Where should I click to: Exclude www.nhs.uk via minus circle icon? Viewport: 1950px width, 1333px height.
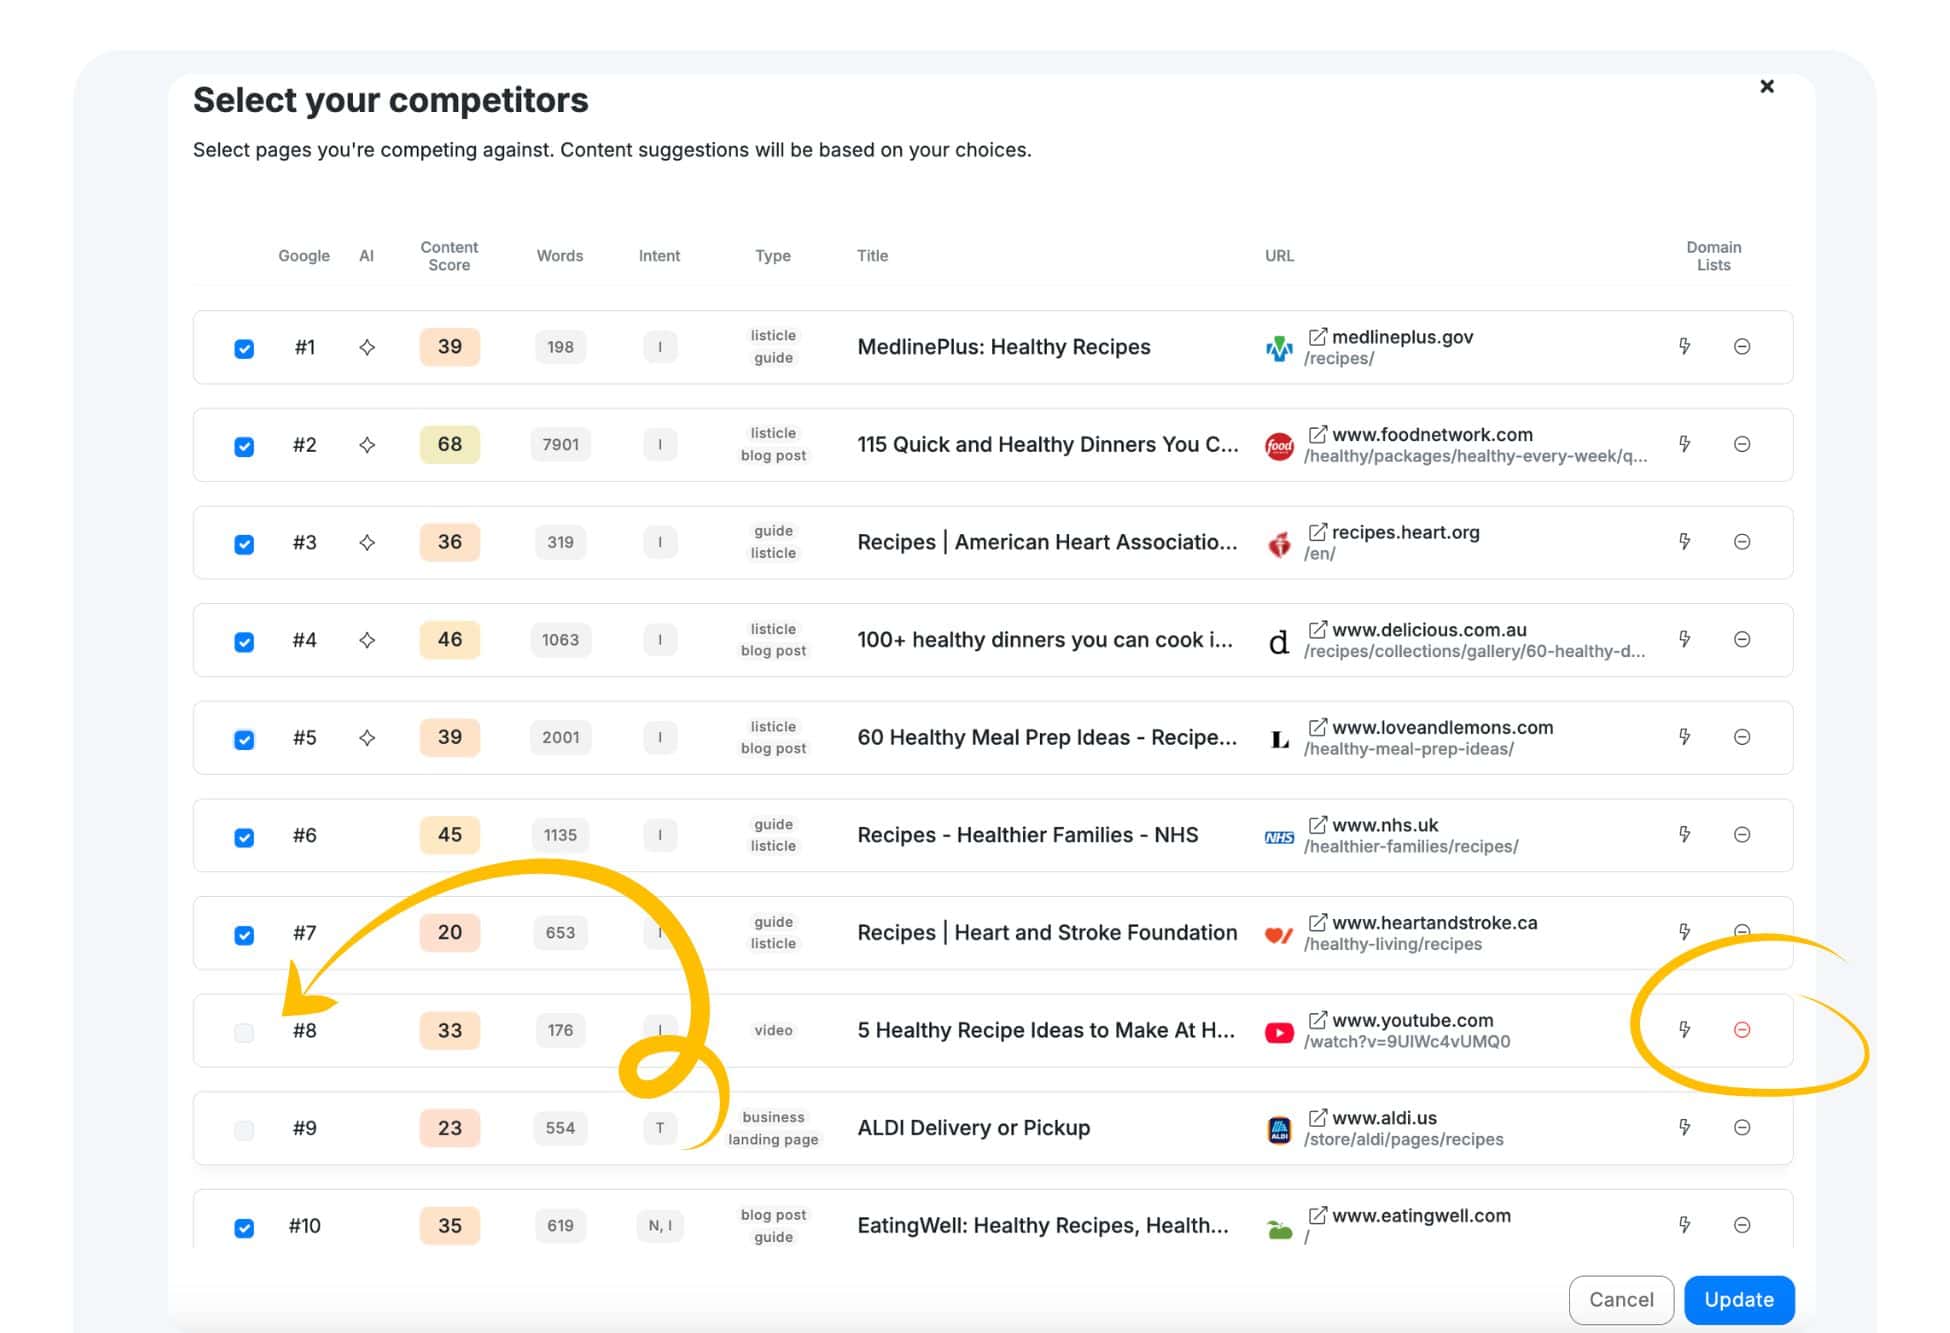coord(1742,834)
